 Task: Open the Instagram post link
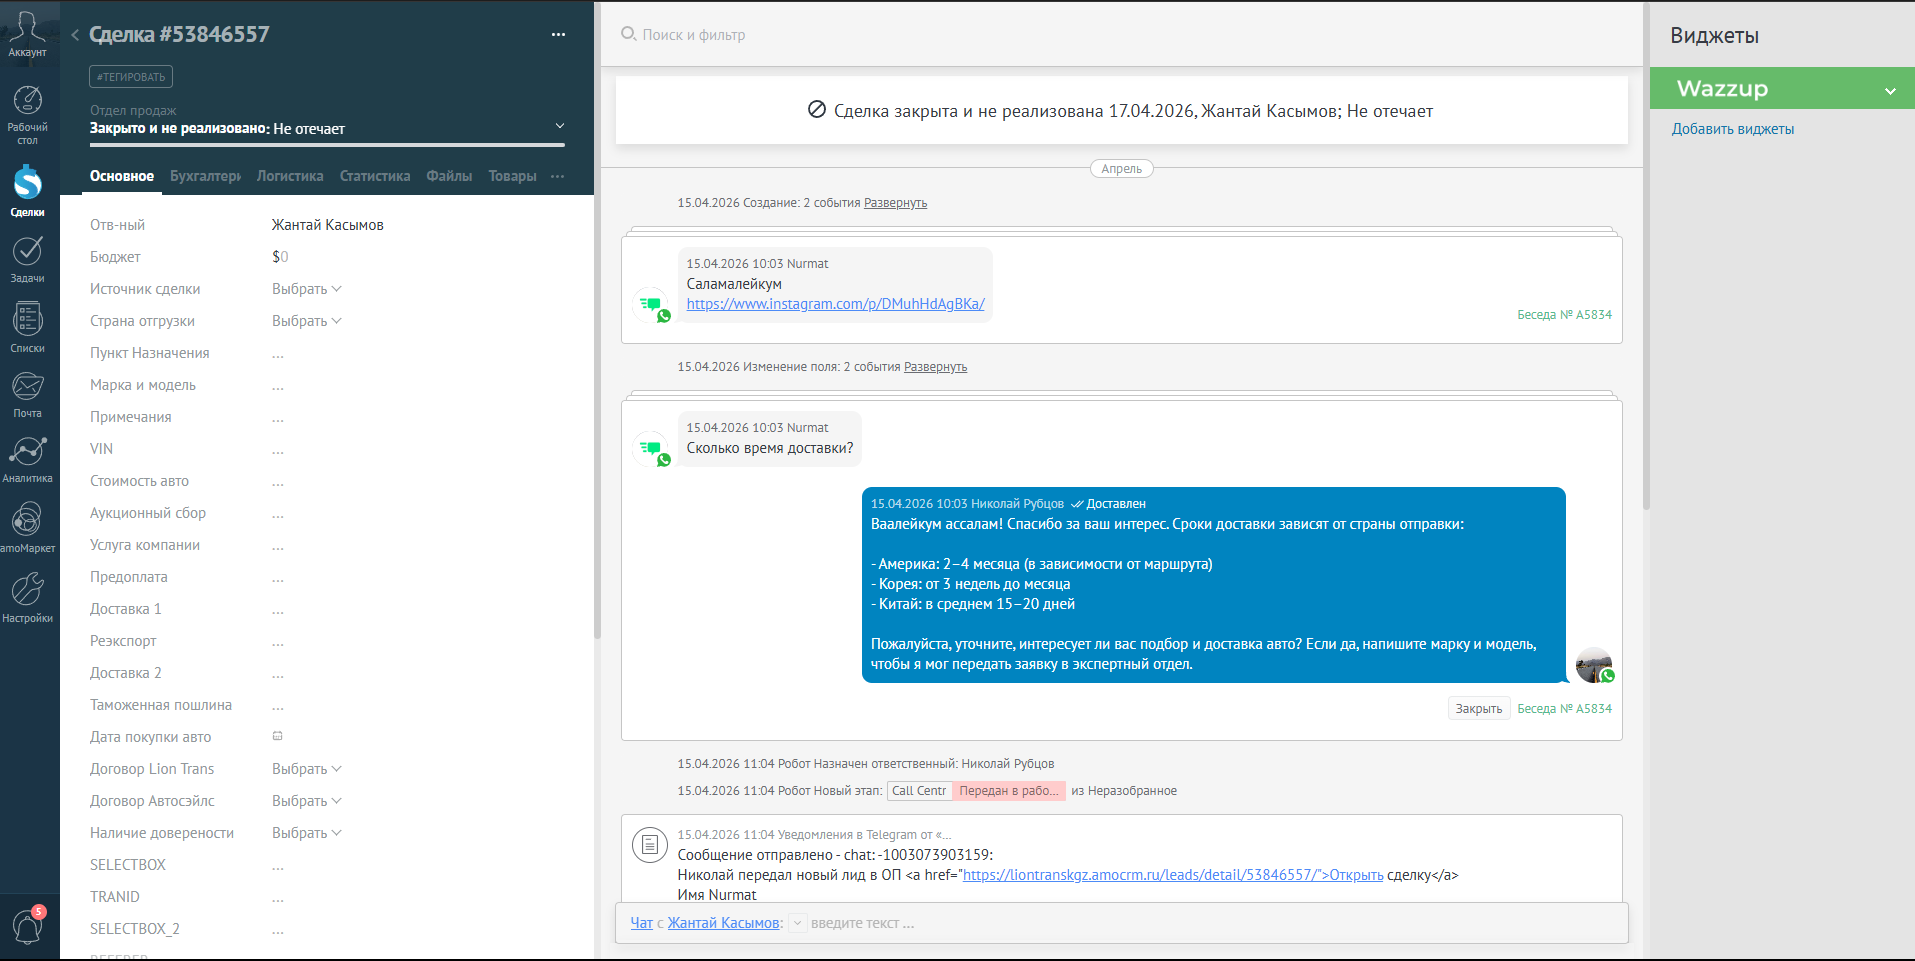point(835,304)
